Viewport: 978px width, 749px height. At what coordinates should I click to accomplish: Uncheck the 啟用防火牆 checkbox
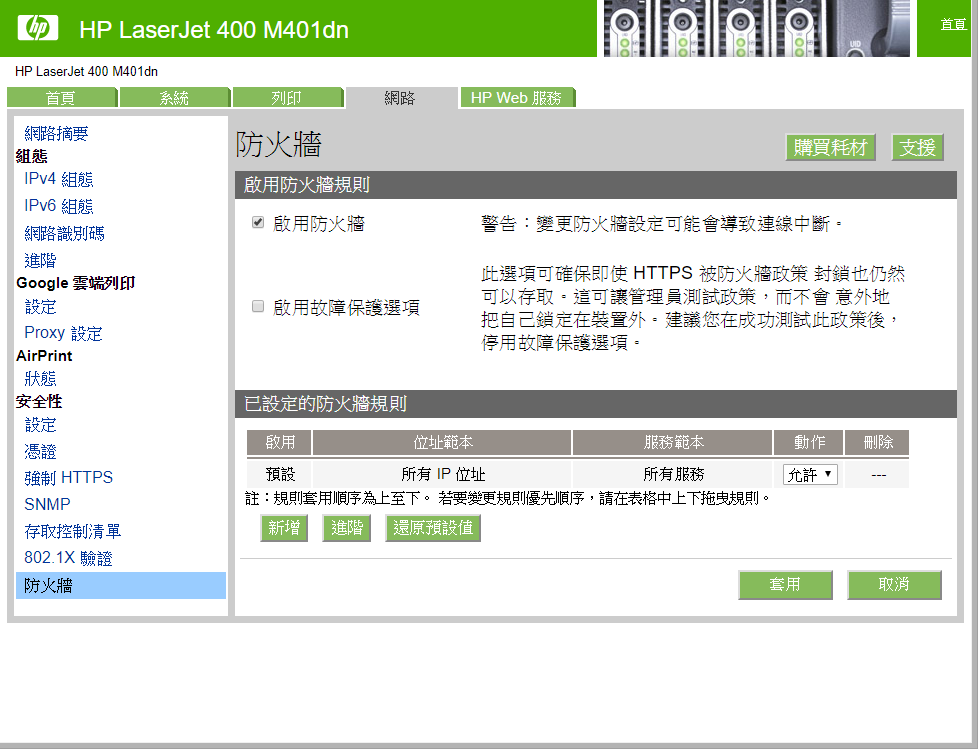tap(258, 222)
